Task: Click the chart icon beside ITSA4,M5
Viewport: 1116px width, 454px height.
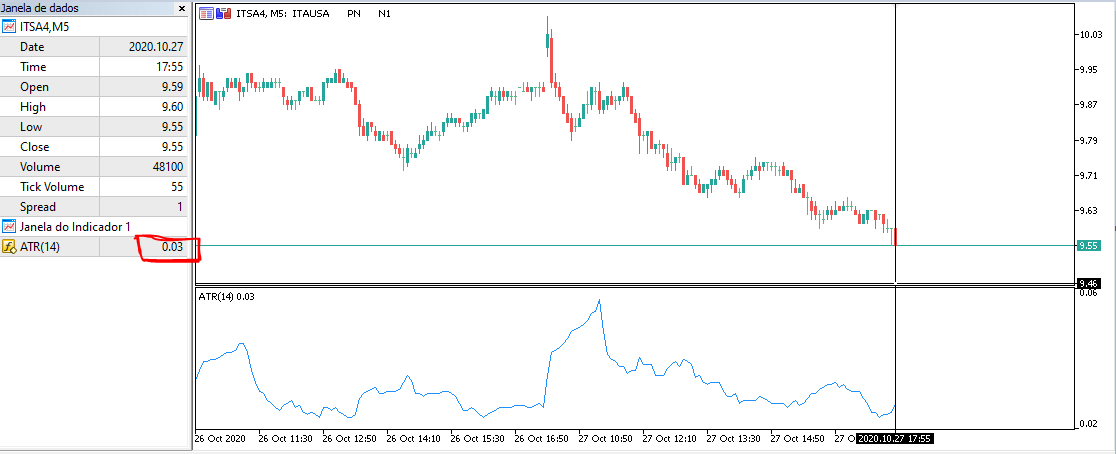Action: [9, 27]
